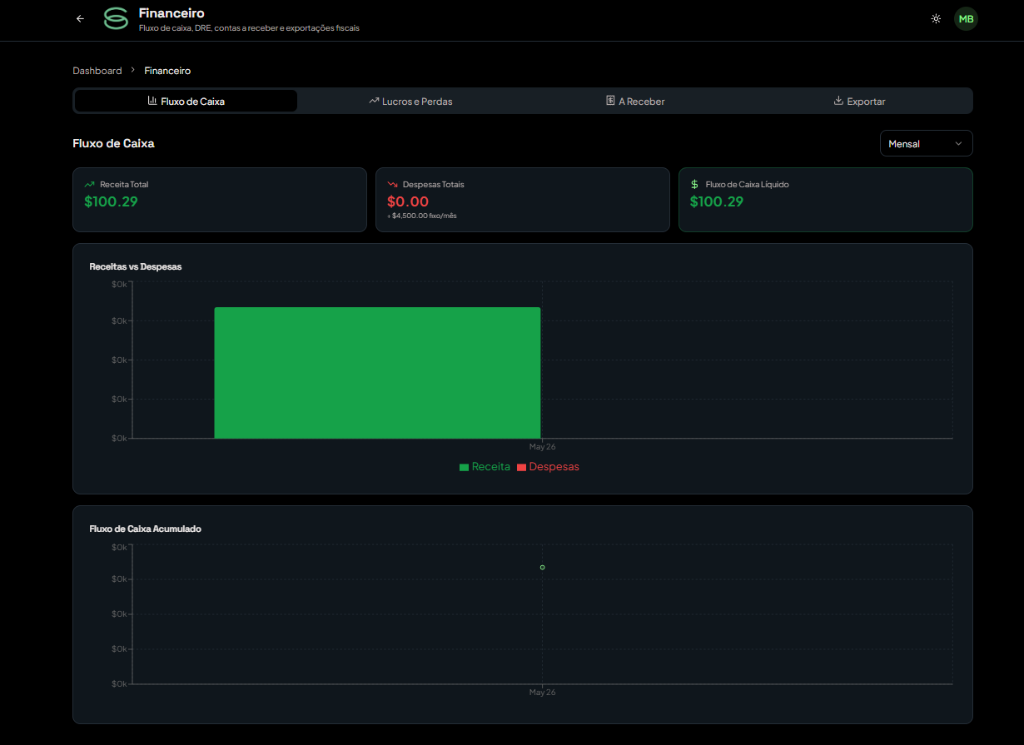Click the green Receita bar in chart
The height and width of the screenshot is (745, 1024).
point(377,373)
